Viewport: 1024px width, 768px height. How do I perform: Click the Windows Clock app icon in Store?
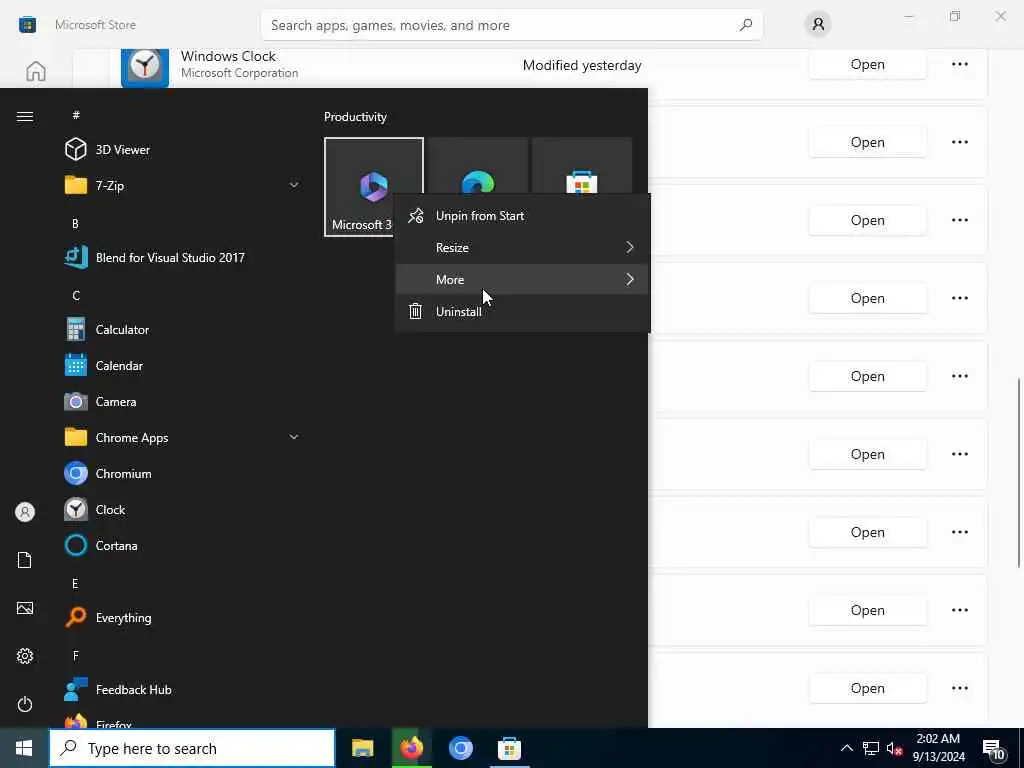coord(145,66)
